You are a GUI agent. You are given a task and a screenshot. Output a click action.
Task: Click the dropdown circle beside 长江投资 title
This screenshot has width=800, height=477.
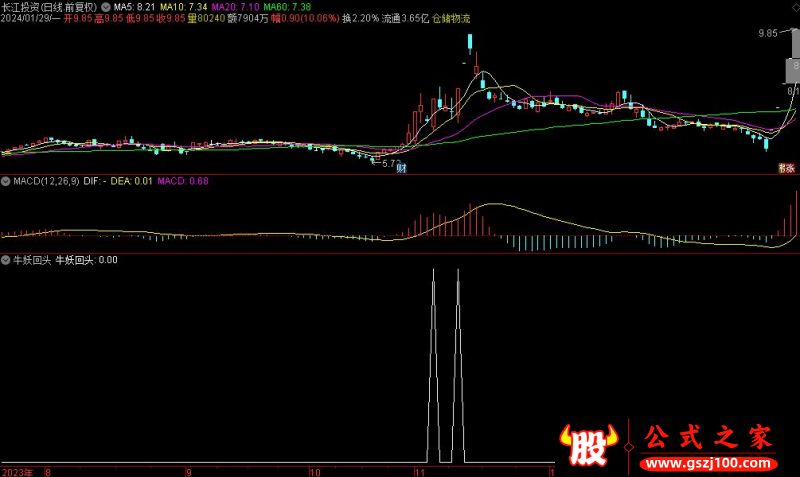[107, 6]
